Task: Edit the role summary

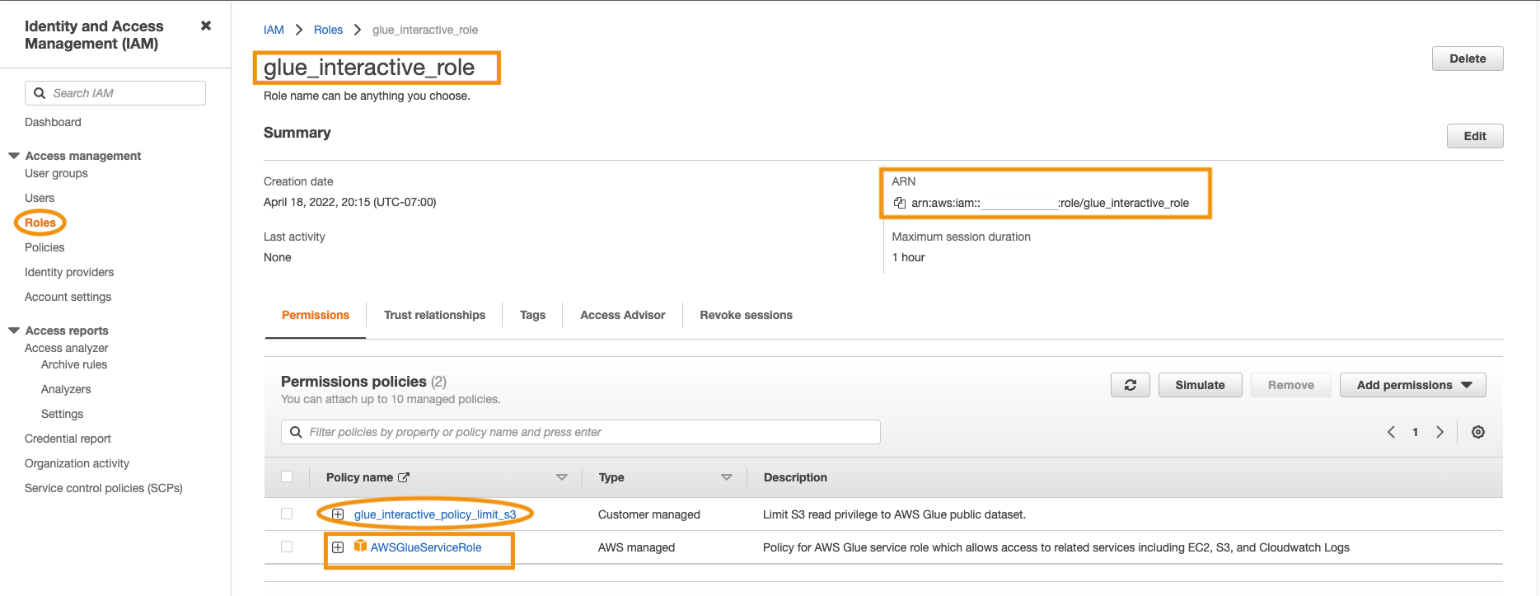Action: 1475,136
